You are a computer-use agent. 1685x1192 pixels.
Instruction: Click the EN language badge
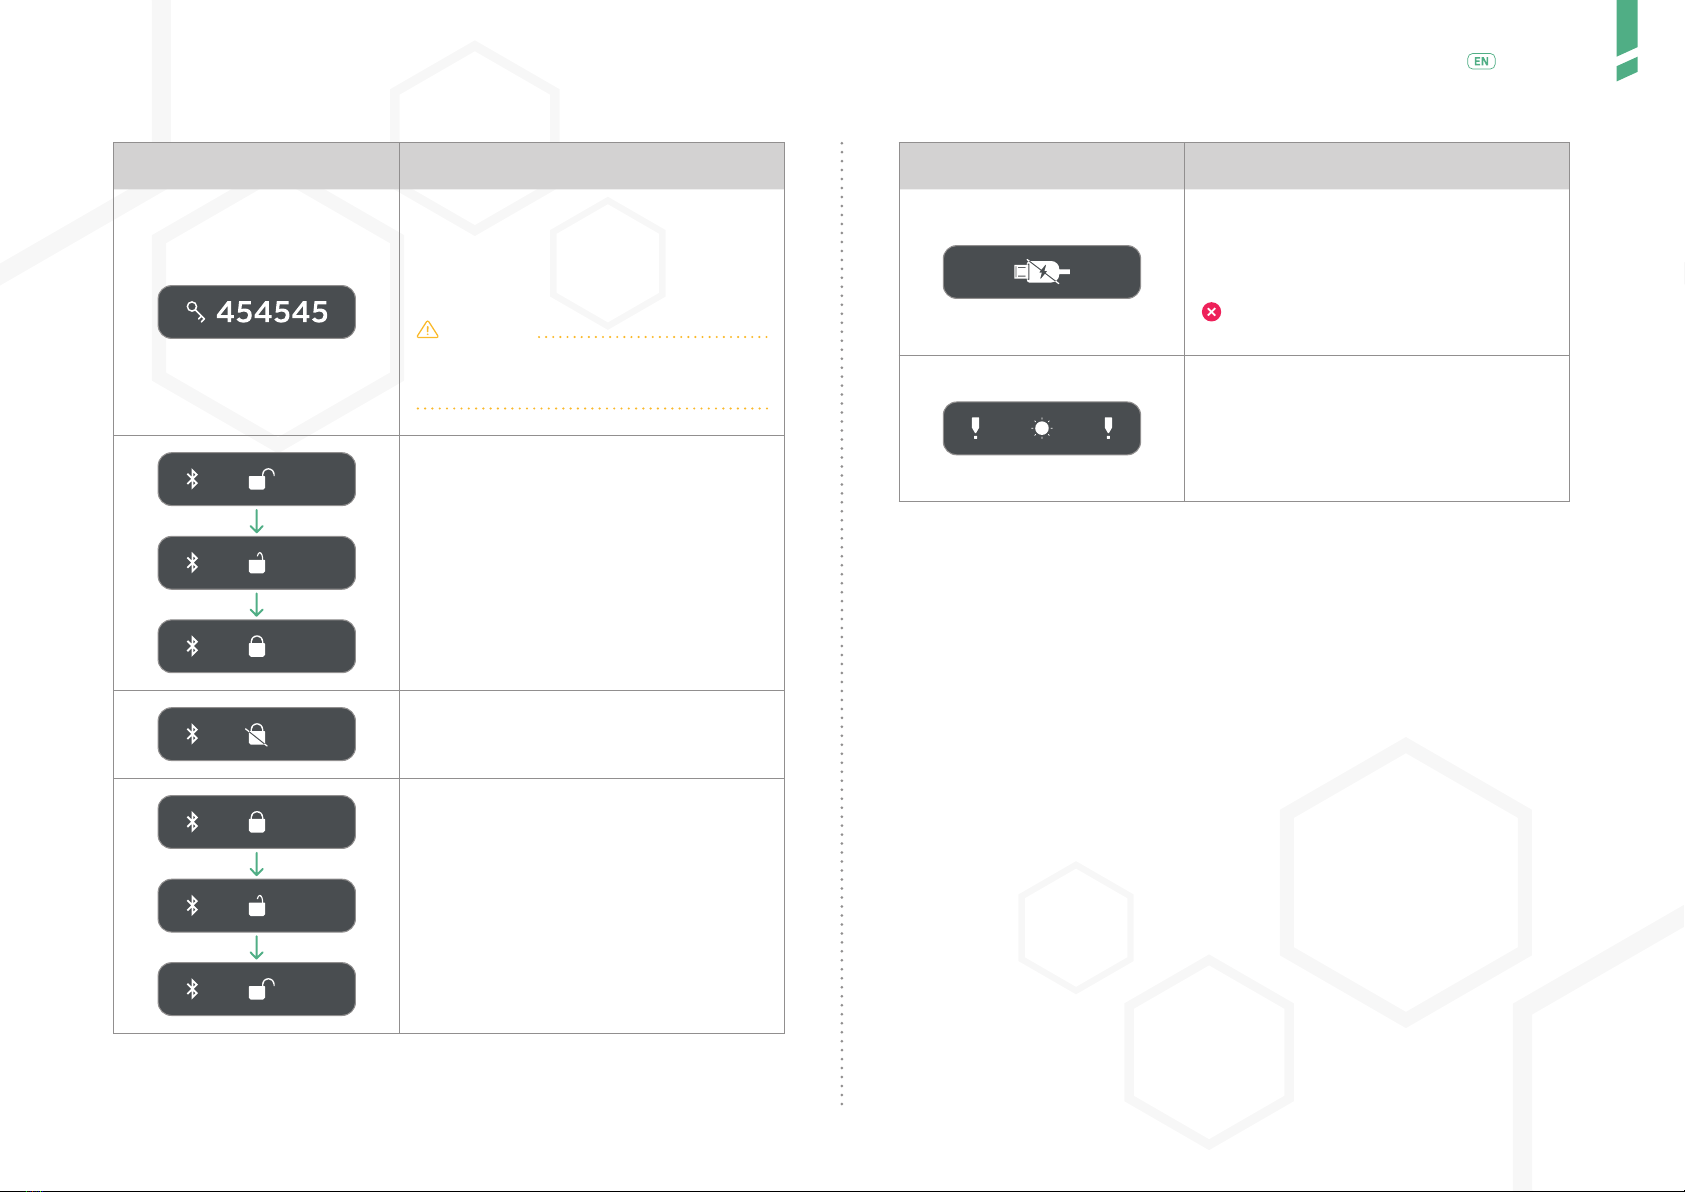tap(1481, 61)
